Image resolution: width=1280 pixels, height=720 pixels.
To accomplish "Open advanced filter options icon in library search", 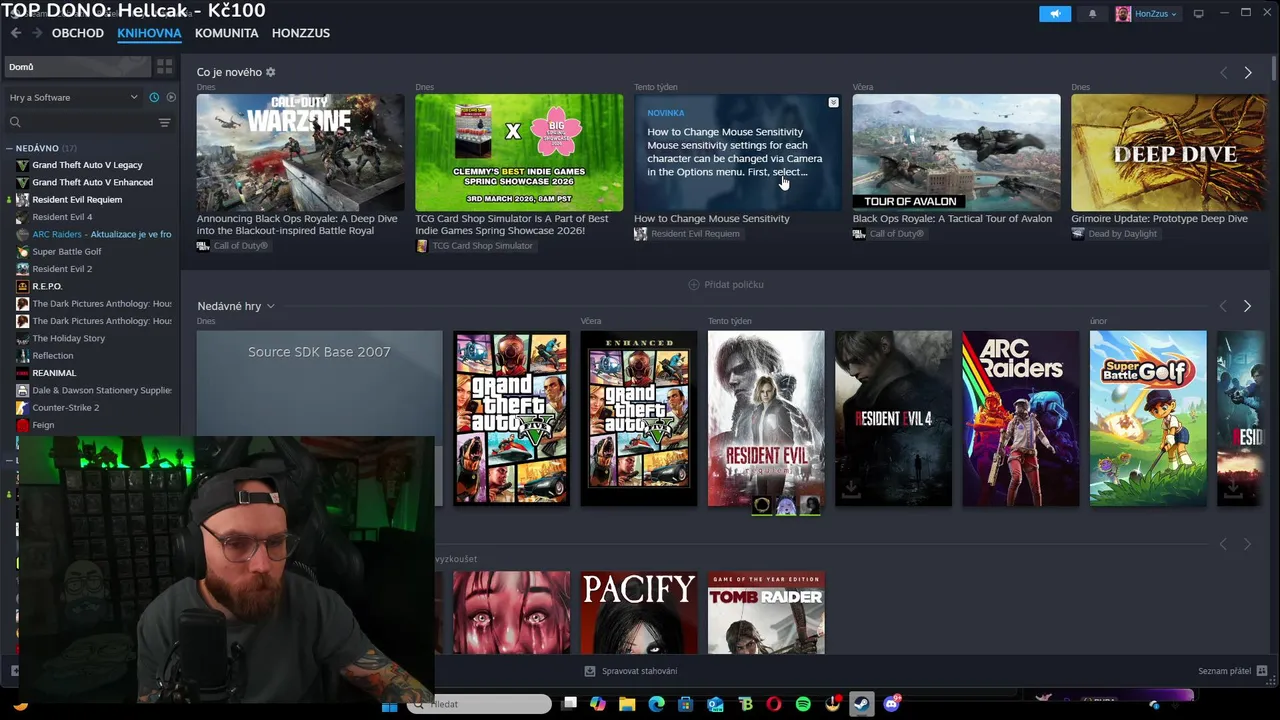I will 164,122.
